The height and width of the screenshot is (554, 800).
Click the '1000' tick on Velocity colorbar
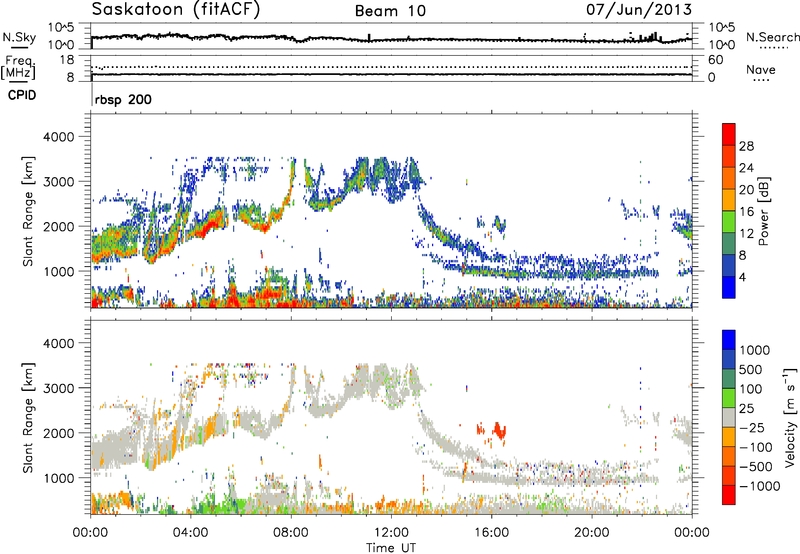[x=755, y=350]
